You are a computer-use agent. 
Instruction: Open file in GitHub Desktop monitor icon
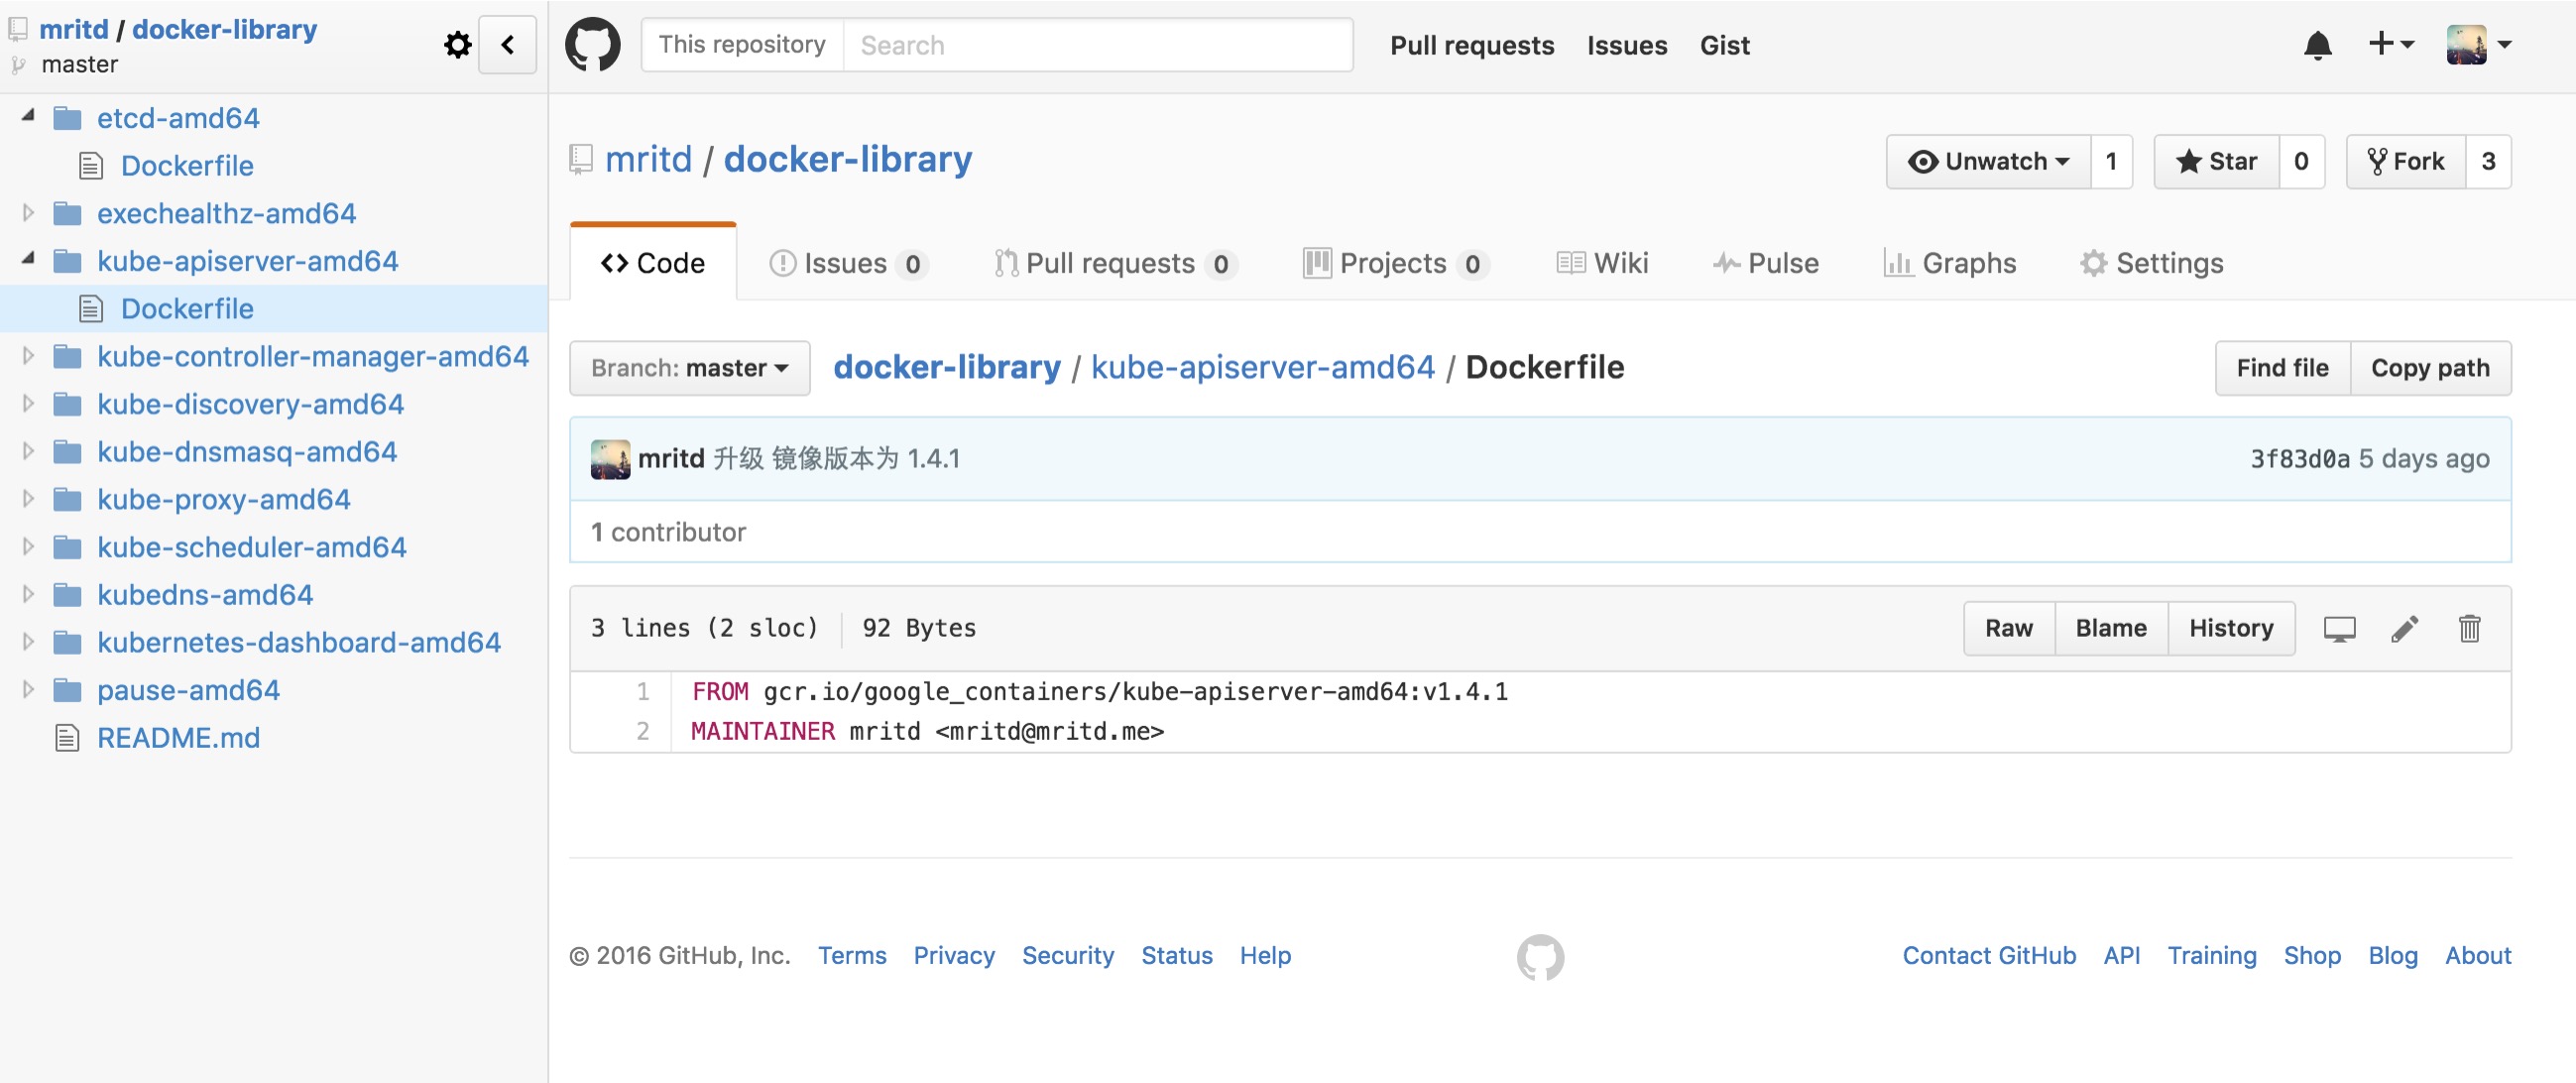coord(2339,629)
